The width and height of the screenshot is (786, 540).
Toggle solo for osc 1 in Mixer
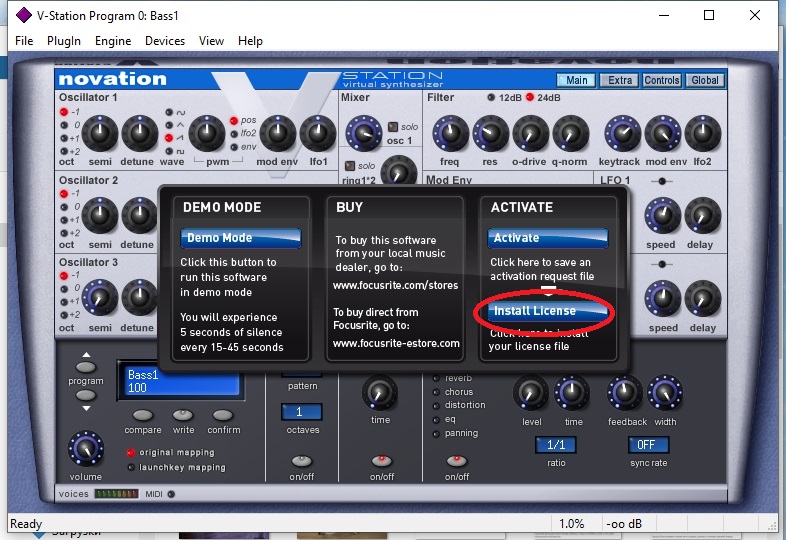393,127
